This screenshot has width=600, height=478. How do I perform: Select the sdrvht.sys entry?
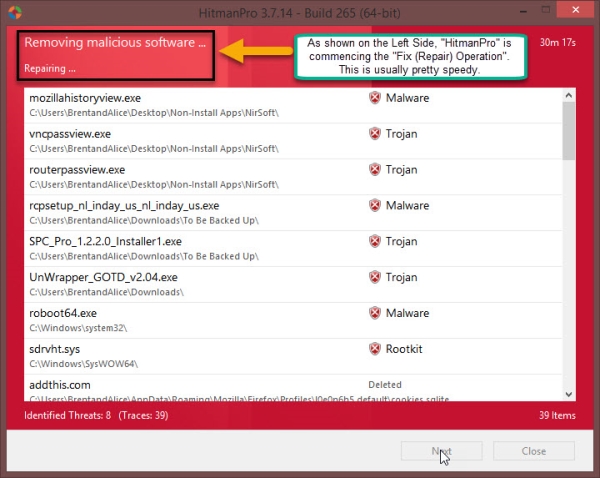[293, 356]
